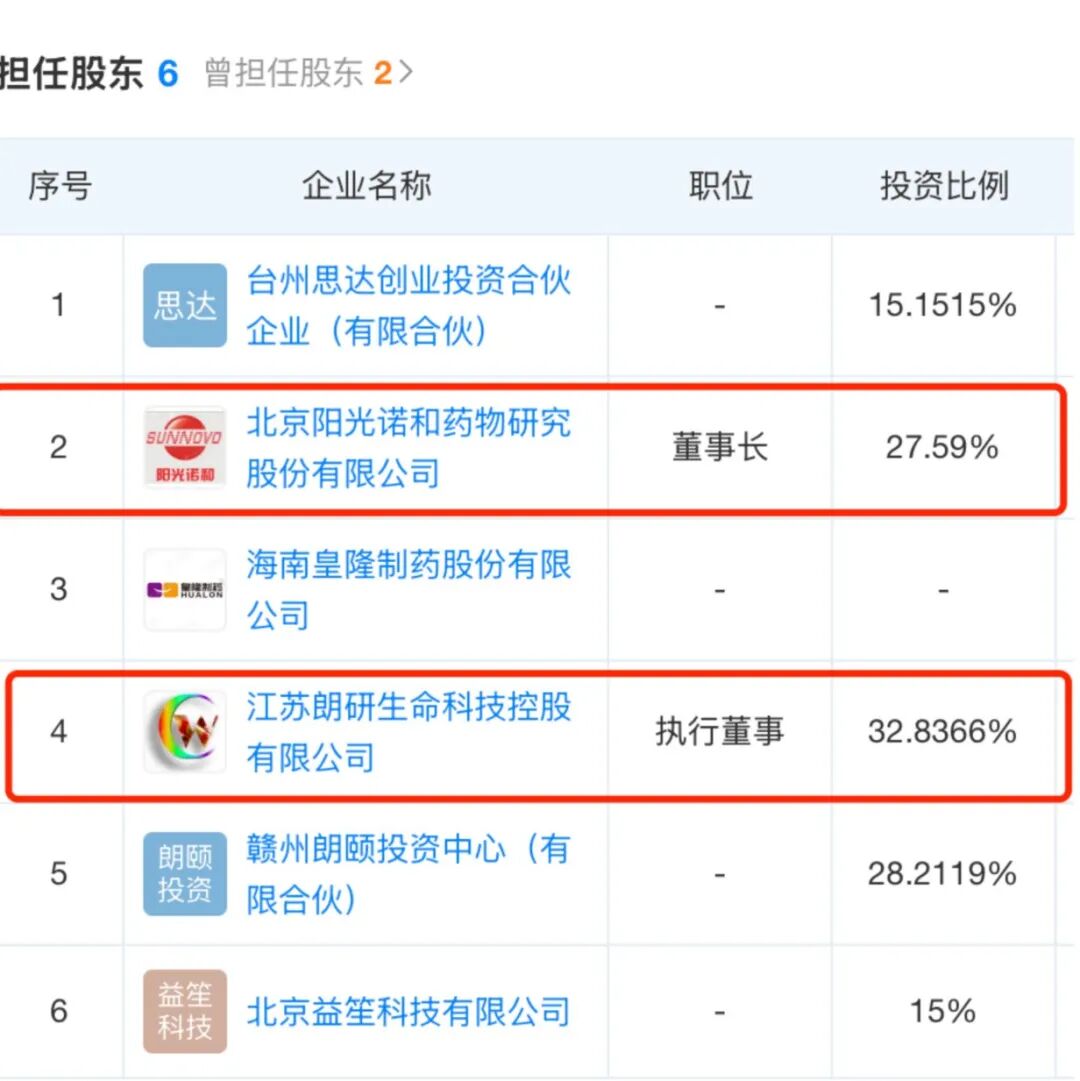Expand the chevron next to 曾担任股东
Screen dimensions: 1080x1081
[x=405, y=73]
